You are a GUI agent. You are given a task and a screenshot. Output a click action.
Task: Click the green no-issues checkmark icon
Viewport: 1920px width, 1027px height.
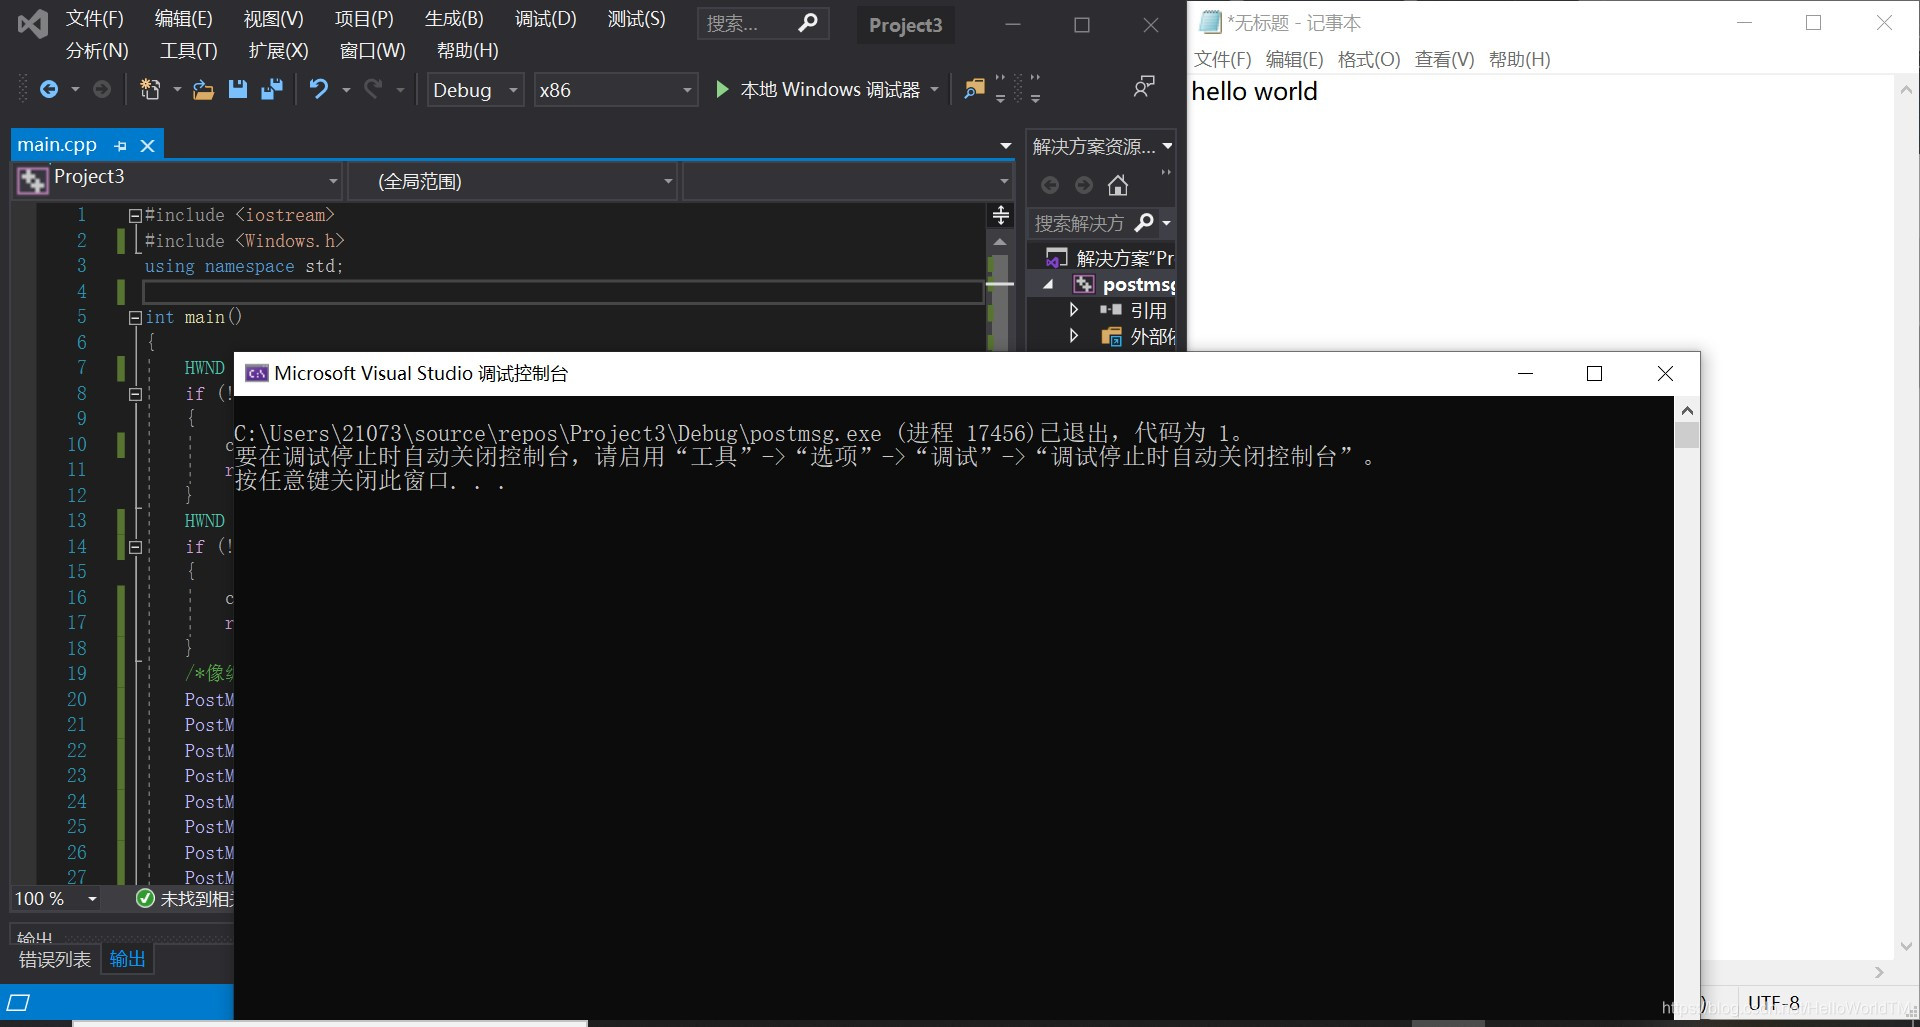pyautogui.click(x=145, y=899)
